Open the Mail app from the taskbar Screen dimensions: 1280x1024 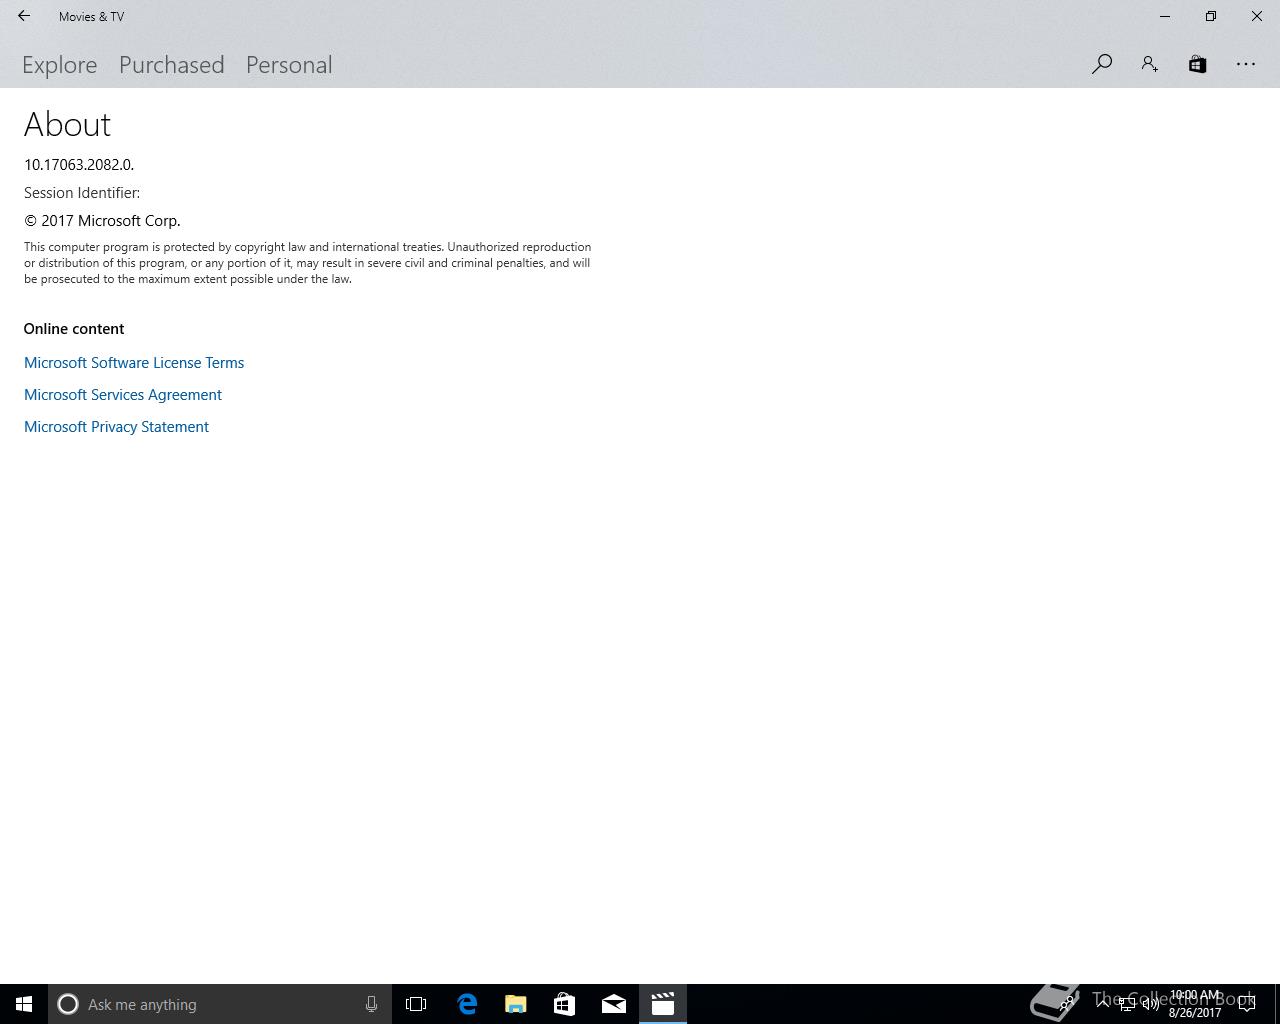(x=614, y=1004)
